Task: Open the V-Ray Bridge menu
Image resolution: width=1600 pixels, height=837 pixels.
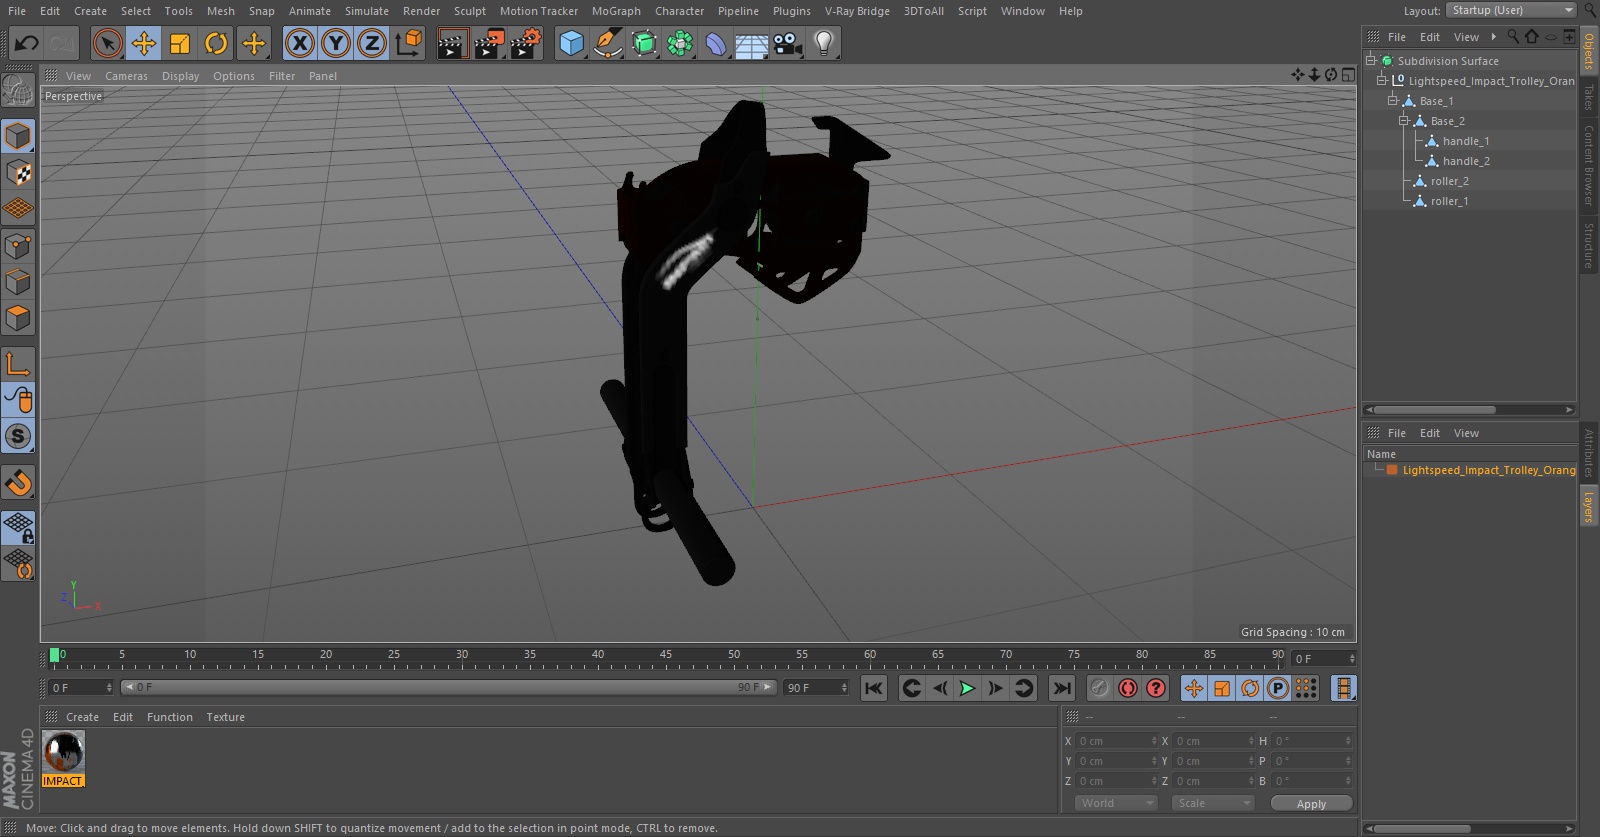Action: 857,11
